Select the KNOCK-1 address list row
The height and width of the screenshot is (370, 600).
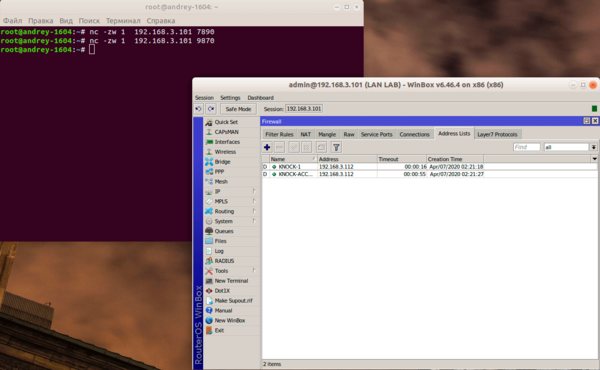pyautogui.click(x=429, y=167)
